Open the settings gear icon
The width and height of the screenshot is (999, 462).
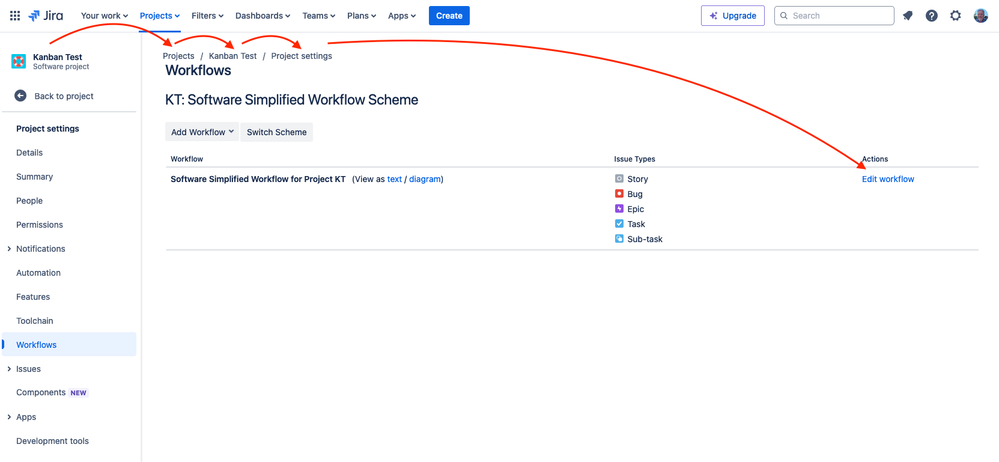(956, 16)
